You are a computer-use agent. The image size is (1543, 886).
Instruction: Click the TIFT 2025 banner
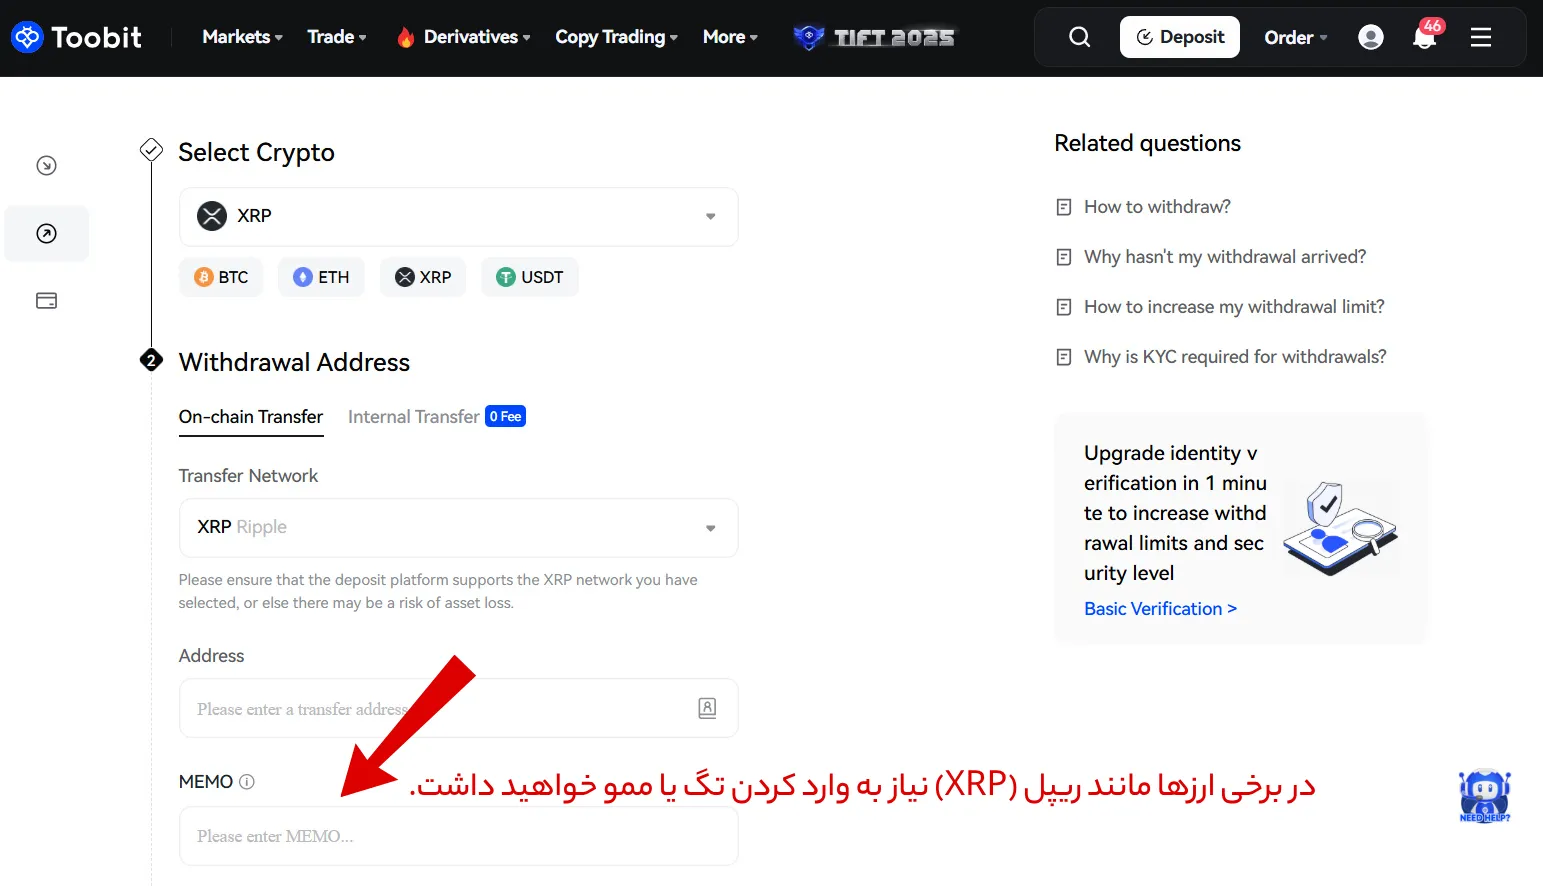point(874,37)
